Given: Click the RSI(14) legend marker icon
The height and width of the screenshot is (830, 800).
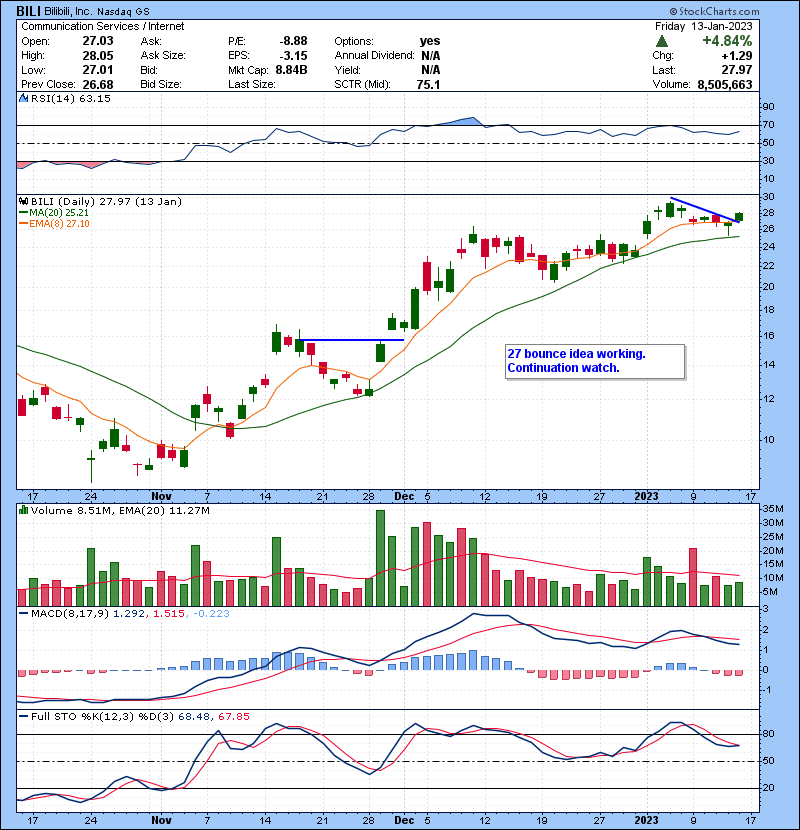Looking at the screenshot, I should (x=22, y=99).
